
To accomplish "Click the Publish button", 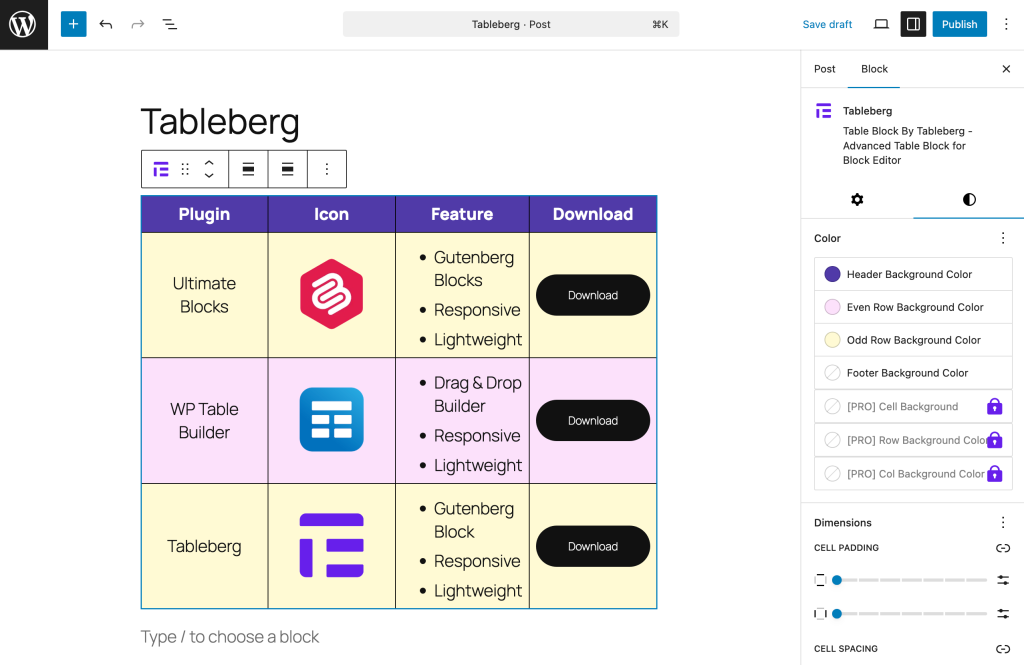I will click(959, 24).
